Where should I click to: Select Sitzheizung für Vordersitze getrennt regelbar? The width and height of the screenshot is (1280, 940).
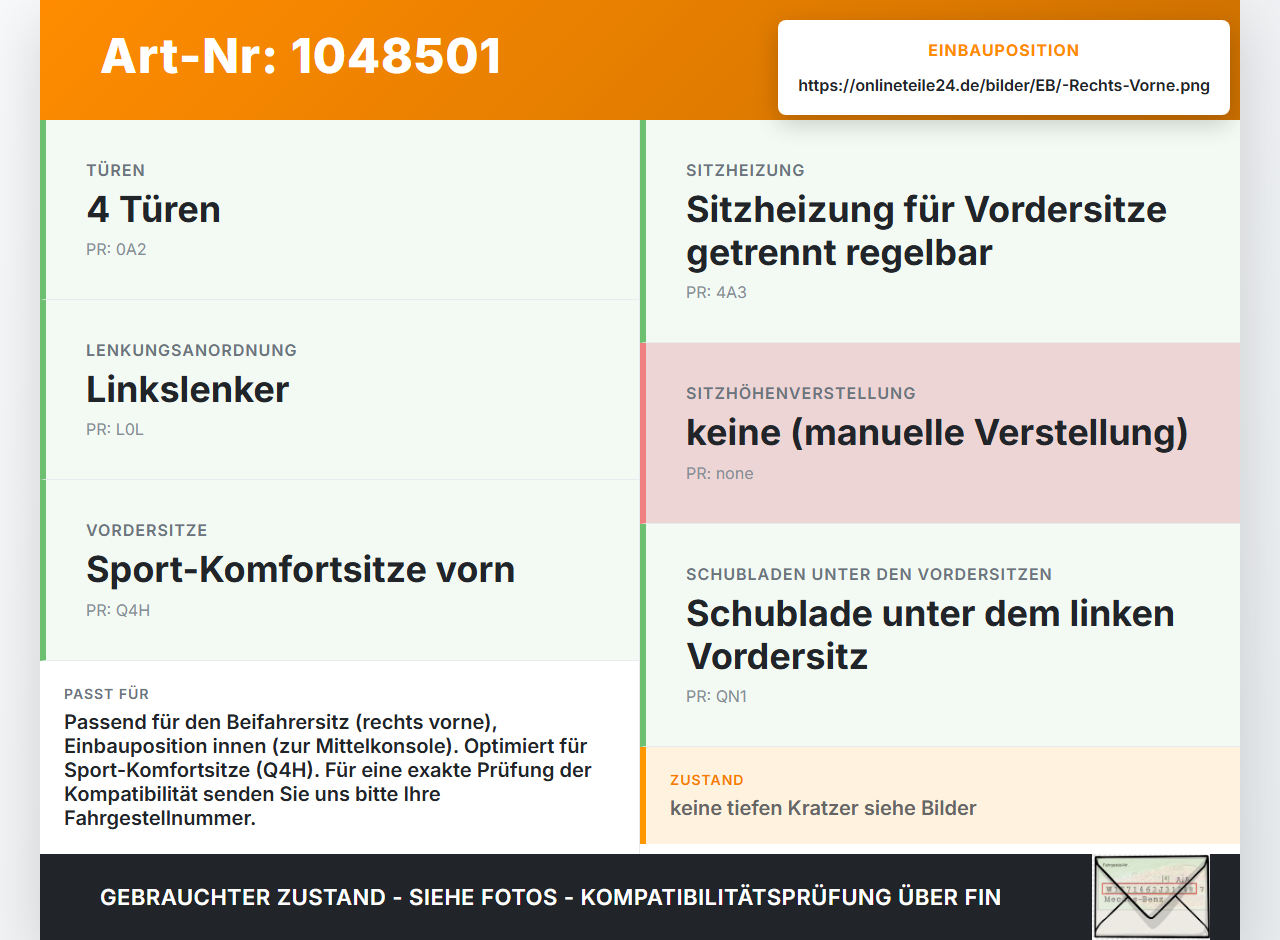point(926,230)
